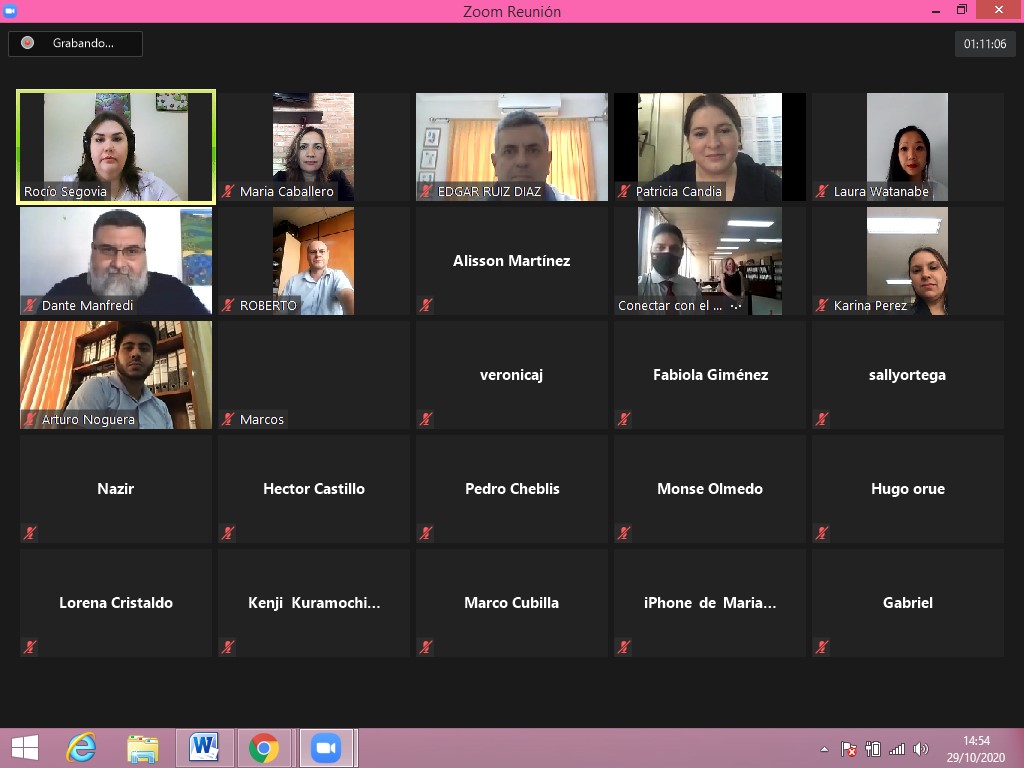Click the name 'Gabriel'
Image resolution: width=1024 pixels, height=768 pixels.
tap(908, 603)
